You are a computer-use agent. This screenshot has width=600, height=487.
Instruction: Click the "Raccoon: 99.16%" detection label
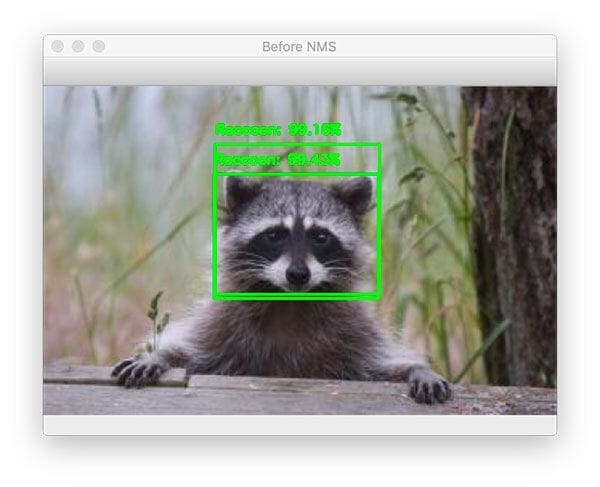[x=278, y=129]
